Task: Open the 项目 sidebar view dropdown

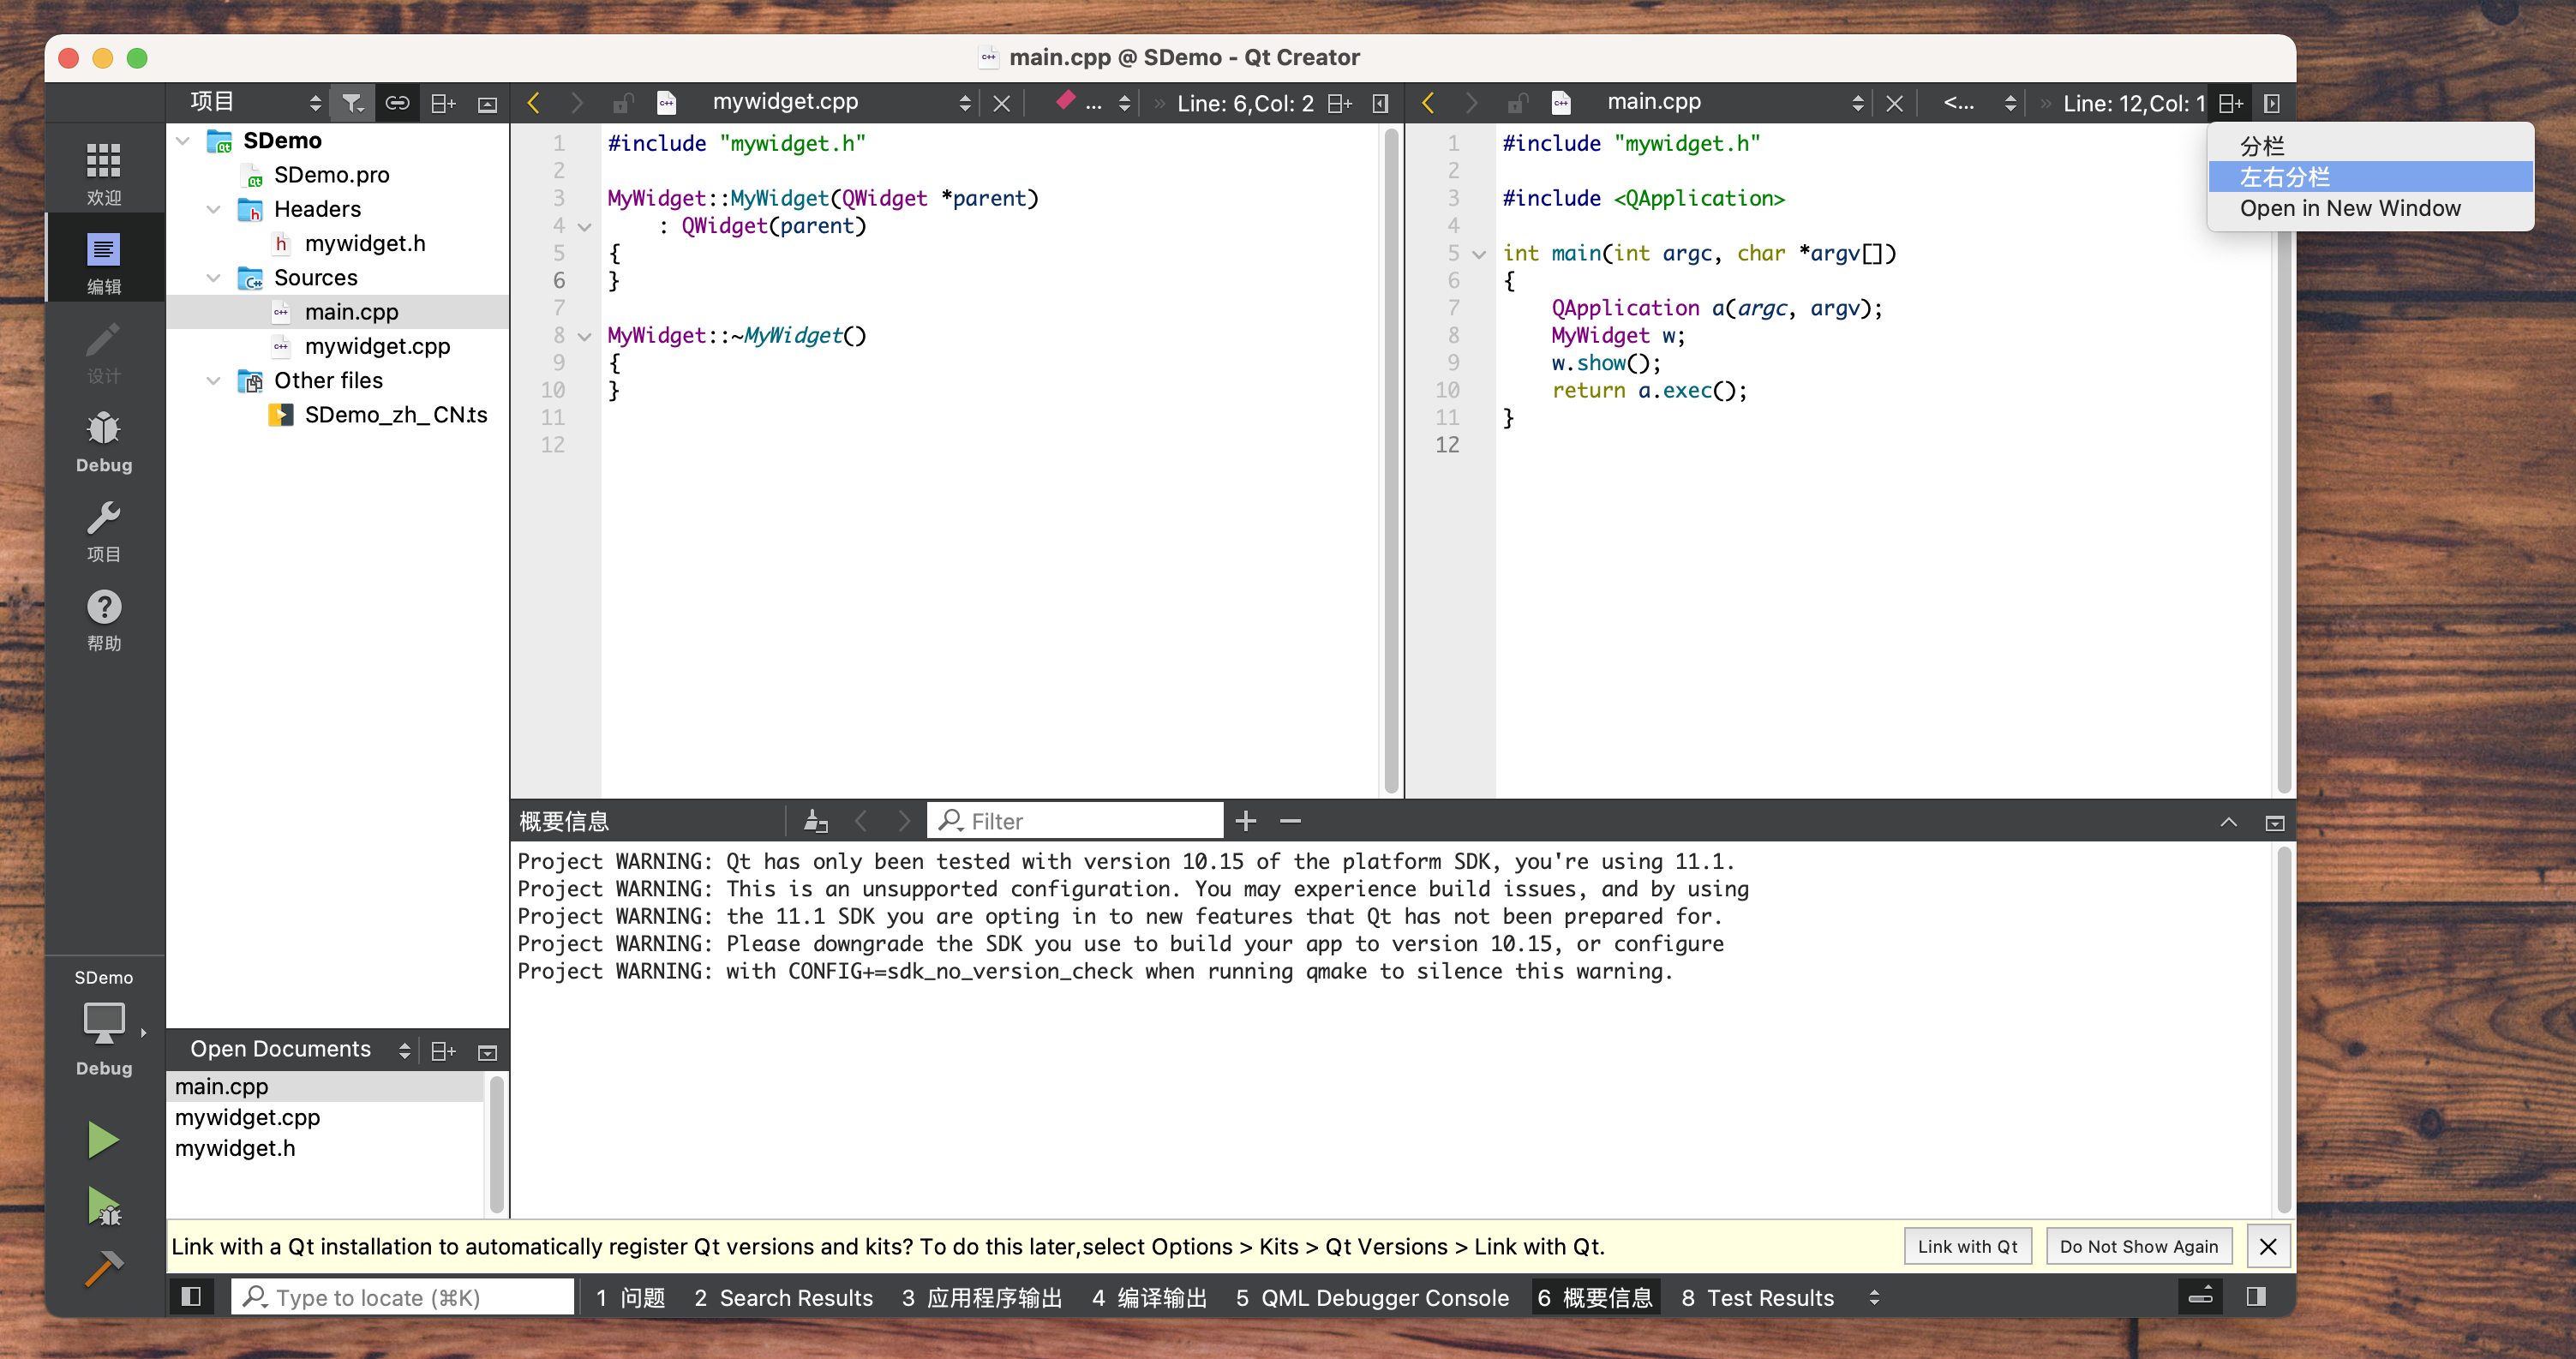Action: tap(256, 102)
